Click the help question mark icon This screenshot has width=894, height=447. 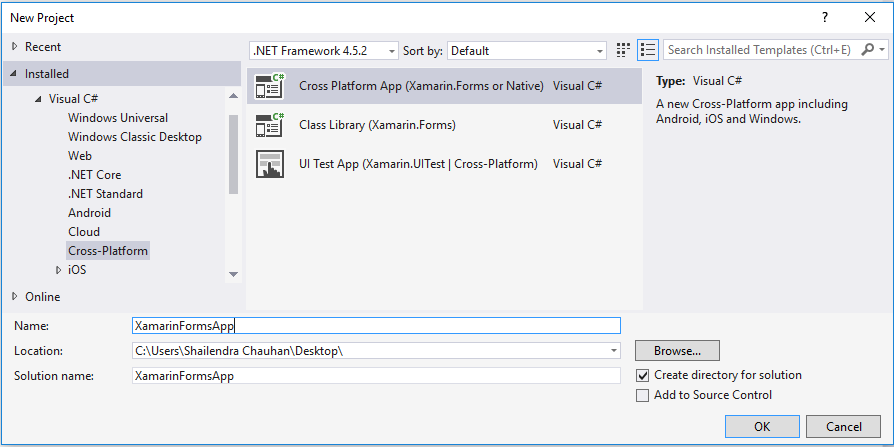click(x=825, y=17)
